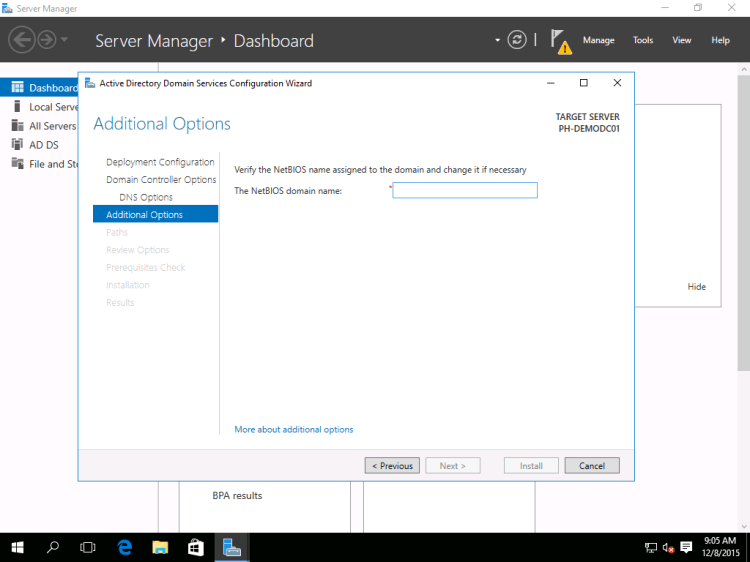Image resolution: width=750 pixels, height=562 pixels.
Task: Click Task View icon on taskbar
Action: pyautogui.click(x=88, y=547)
